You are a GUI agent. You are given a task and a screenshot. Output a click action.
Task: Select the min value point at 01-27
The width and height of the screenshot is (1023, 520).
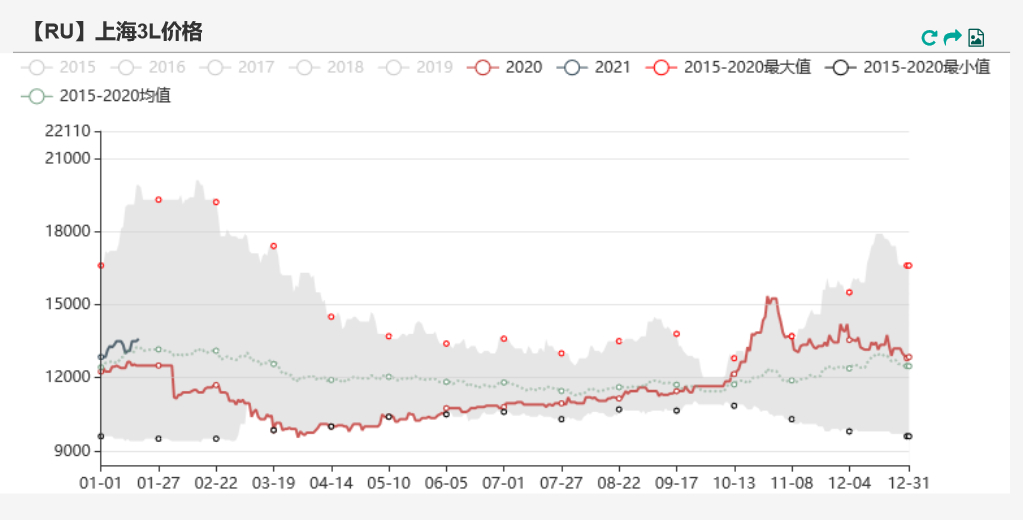point(158,438)
